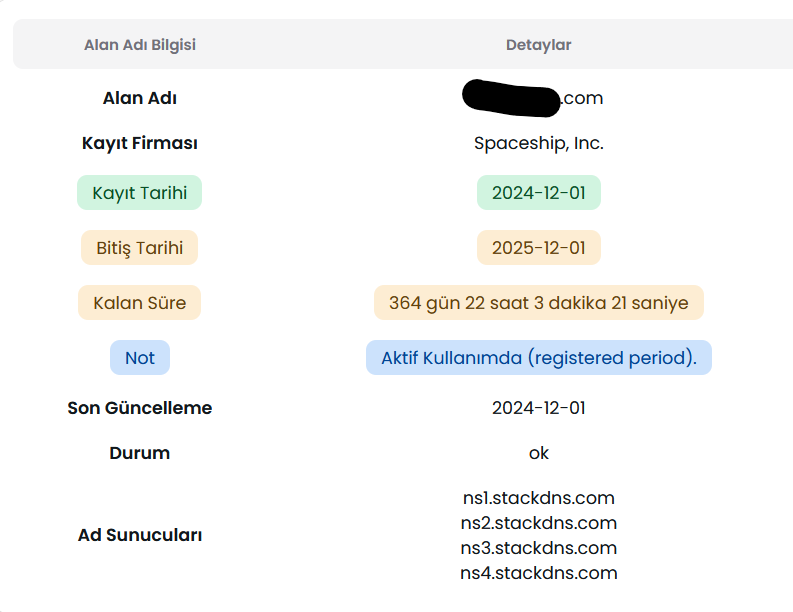Select the 2025-12-01 expiry date badge
Viewport: 793px width, 612px height.
[x=539, y=248]
